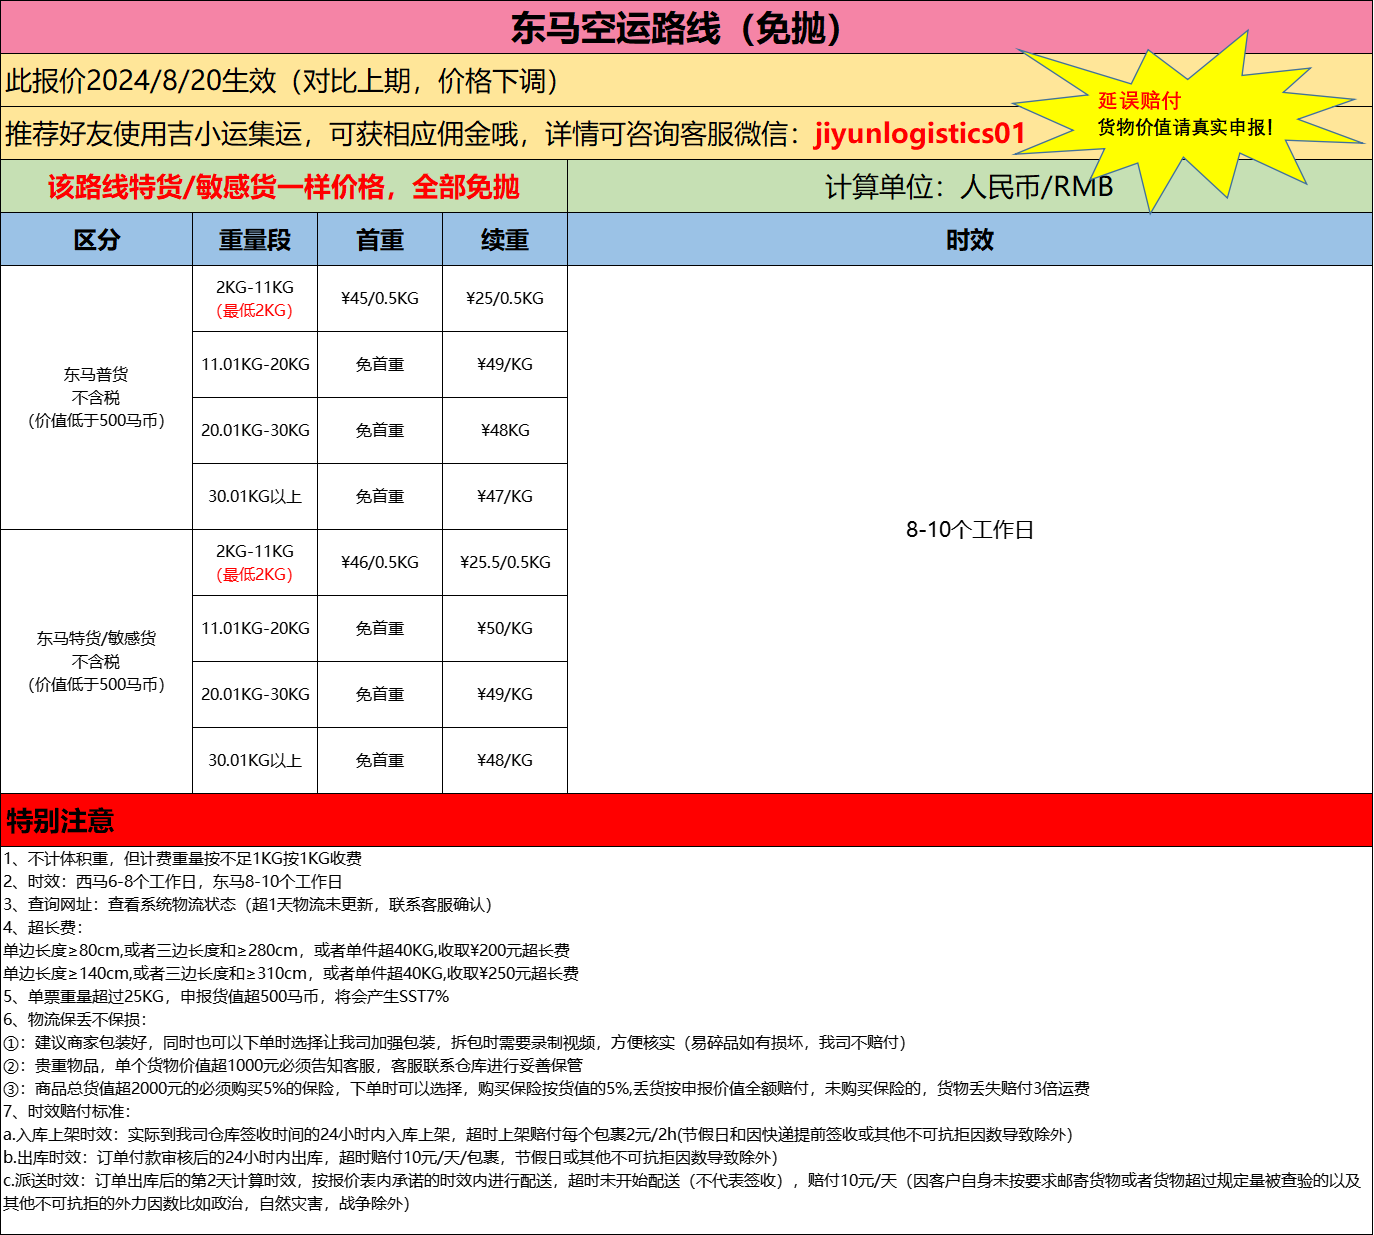Select item ① 建议商家包装好 line
Screen dimensions: 1374x1235
pos(455,1043)
